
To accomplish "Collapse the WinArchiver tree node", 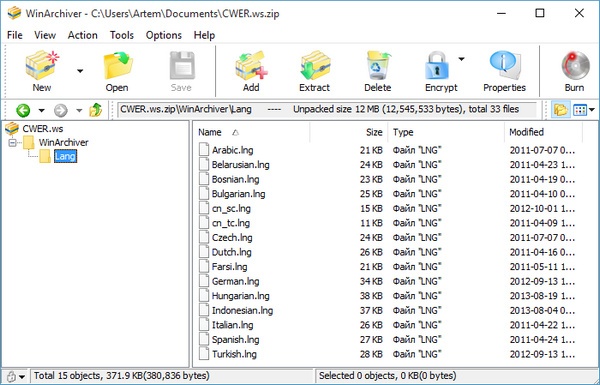I will [x=13, y=143].
